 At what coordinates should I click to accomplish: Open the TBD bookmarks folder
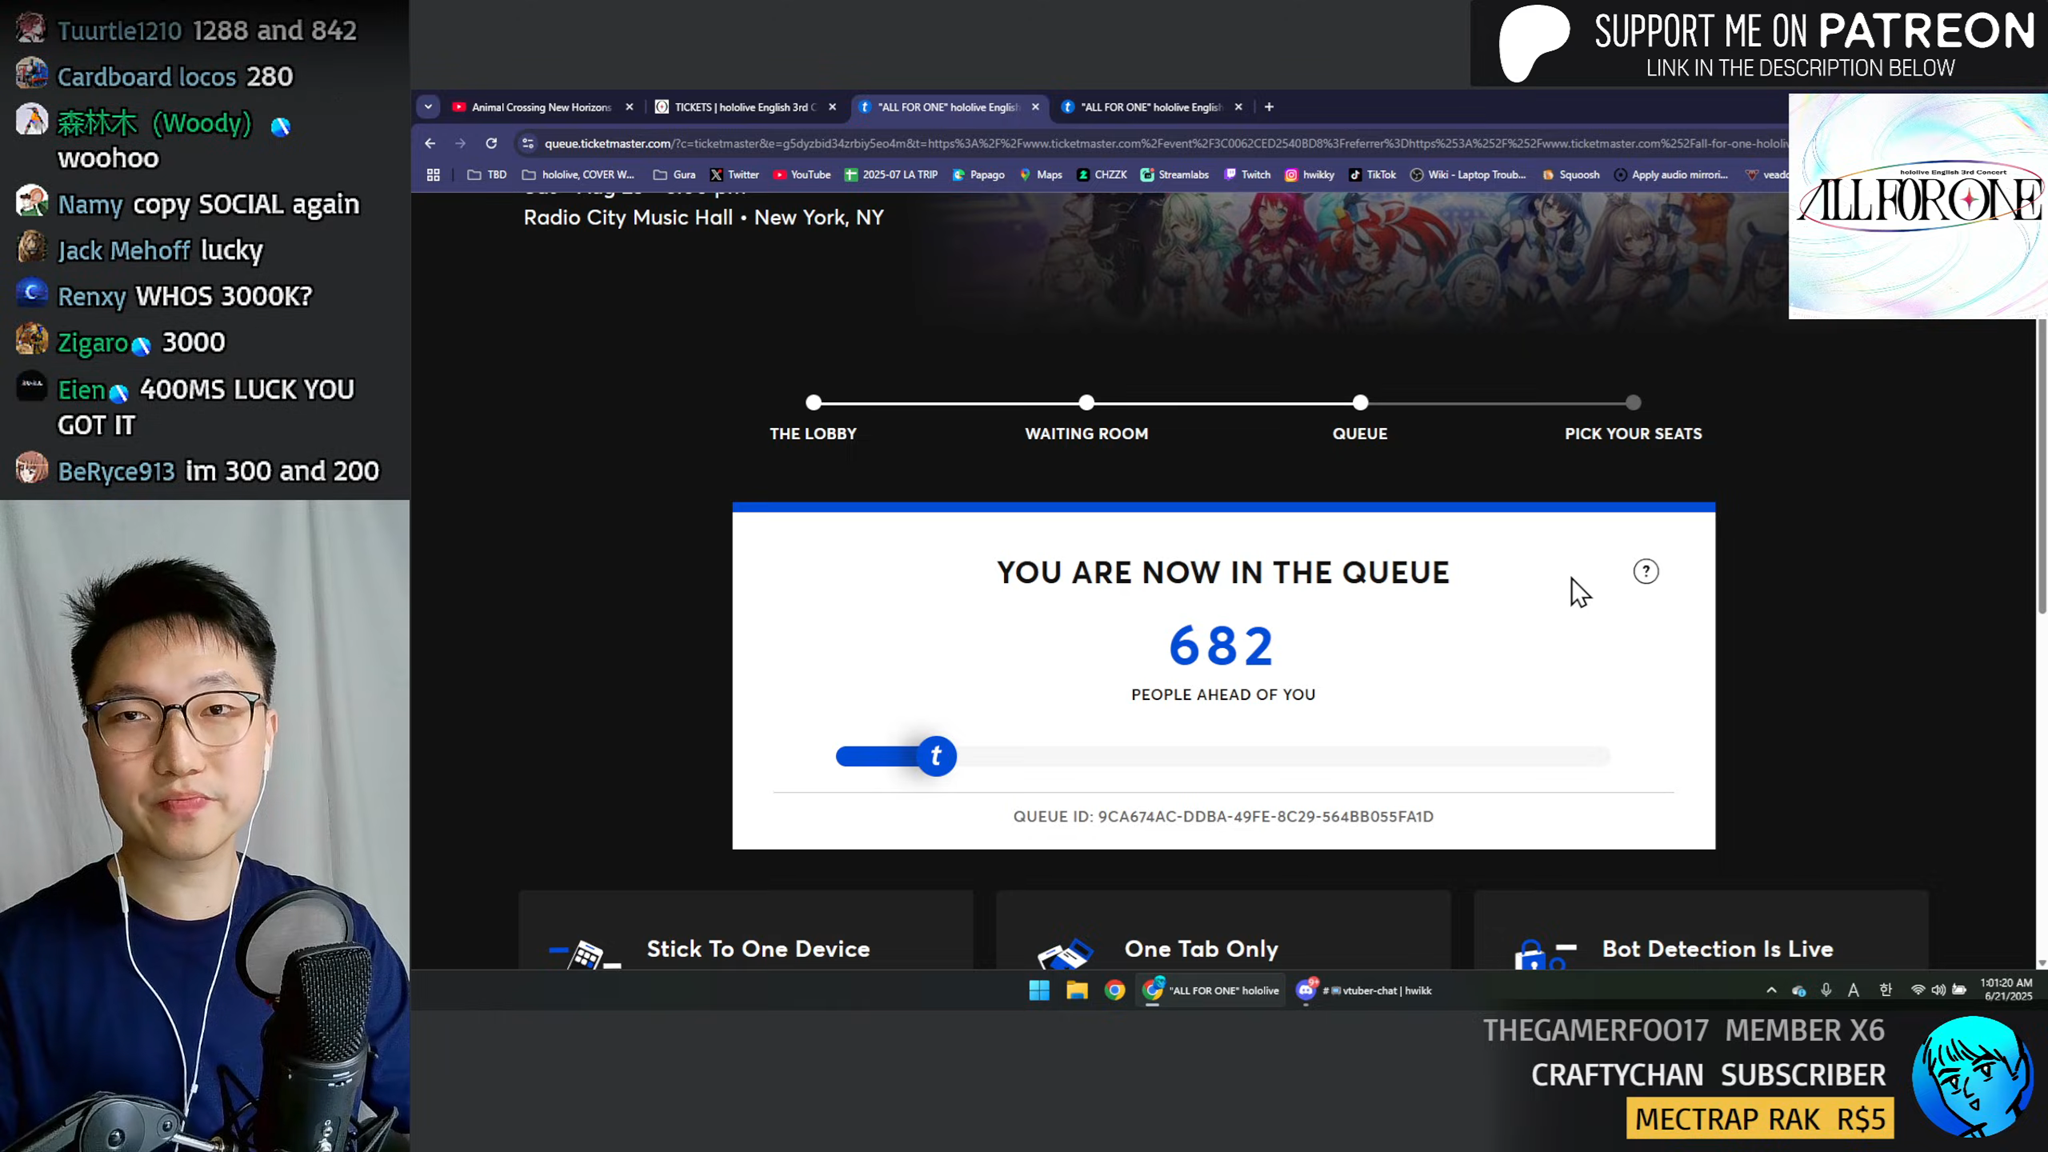[487, 175]
